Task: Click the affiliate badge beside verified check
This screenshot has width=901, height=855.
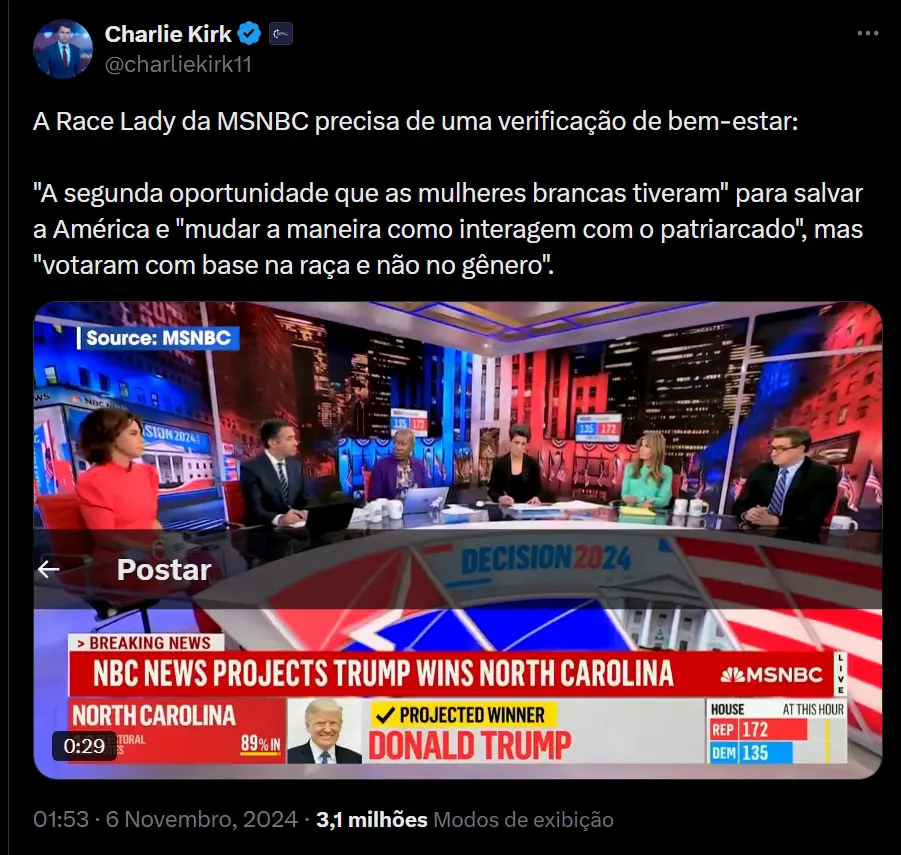Action: pos(281,34)
